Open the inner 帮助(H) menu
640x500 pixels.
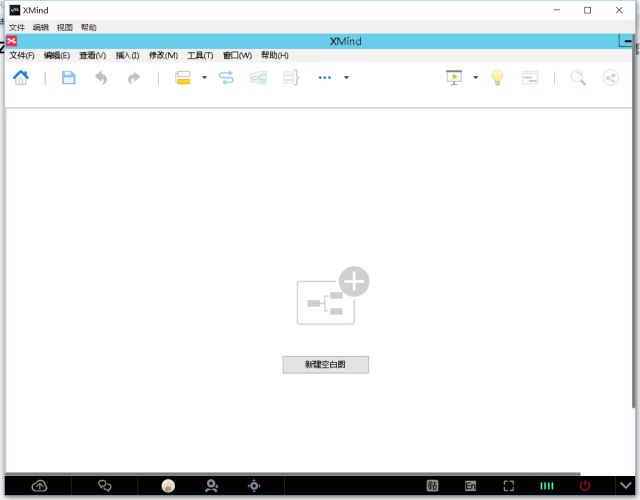[275, 55]
